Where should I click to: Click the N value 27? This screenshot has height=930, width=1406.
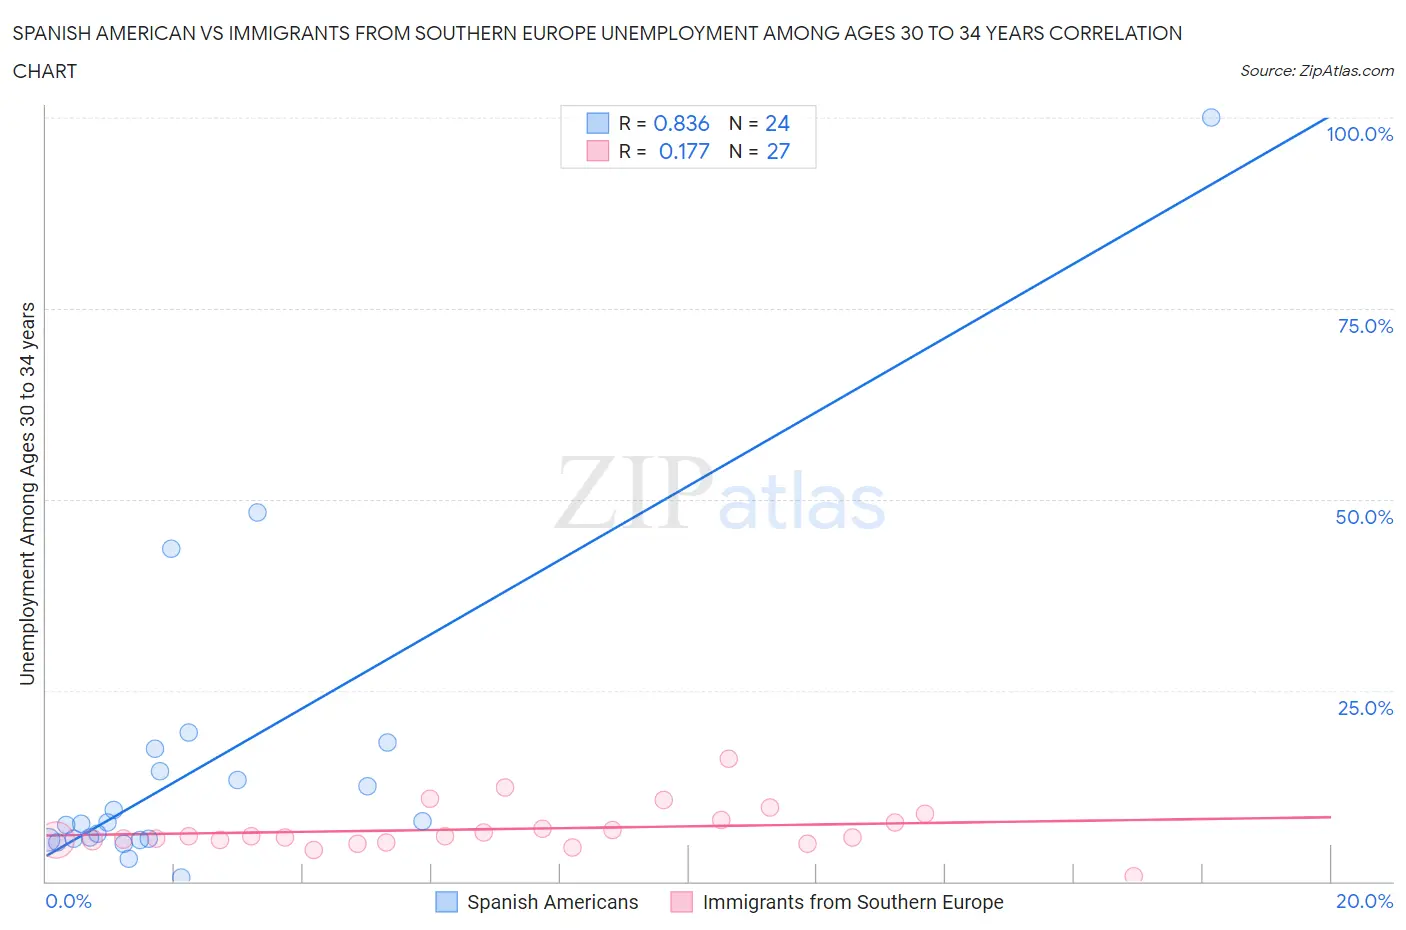point(778,151)
